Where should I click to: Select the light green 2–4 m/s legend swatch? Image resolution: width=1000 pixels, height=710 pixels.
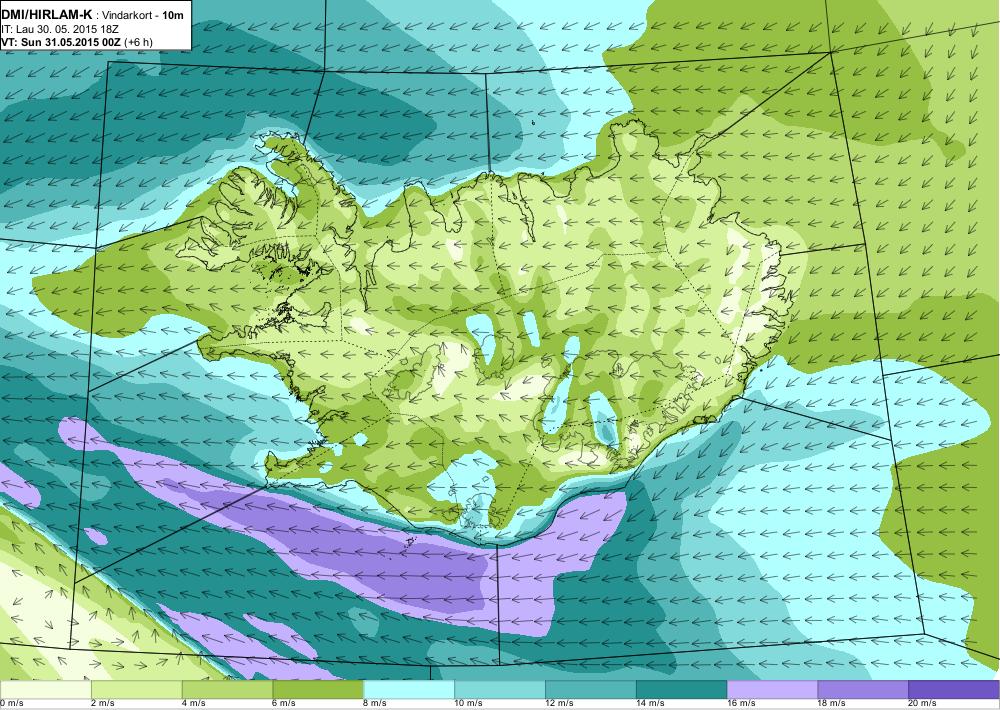click(x=136, y=690)
